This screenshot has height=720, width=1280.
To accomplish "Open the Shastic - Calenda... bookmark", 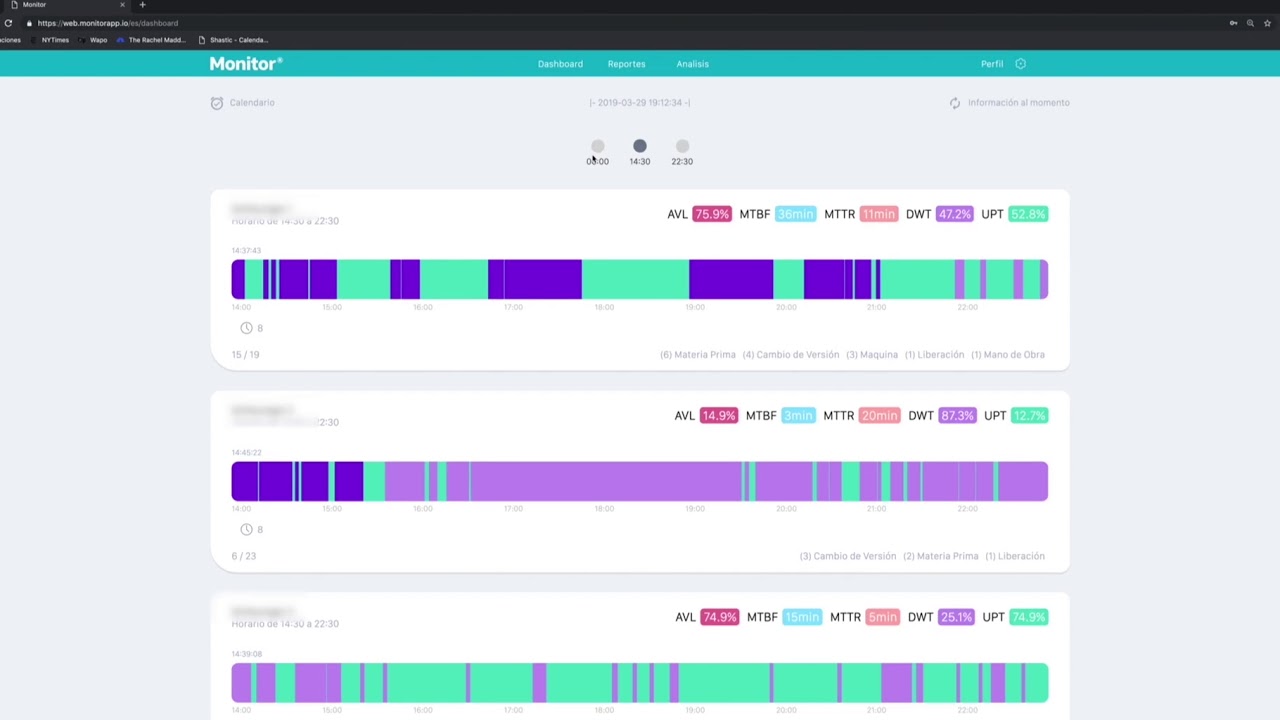I will (233, 40).
